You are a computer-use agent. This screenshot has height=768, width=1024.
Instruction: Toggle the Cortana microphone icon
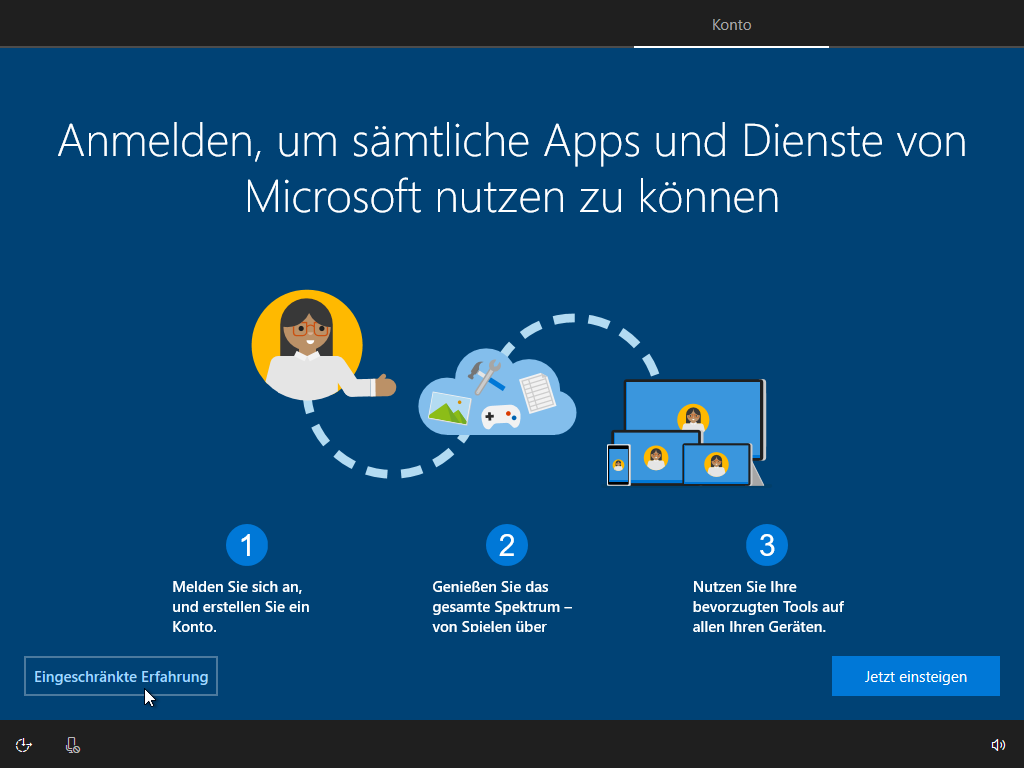click(72, 745)
